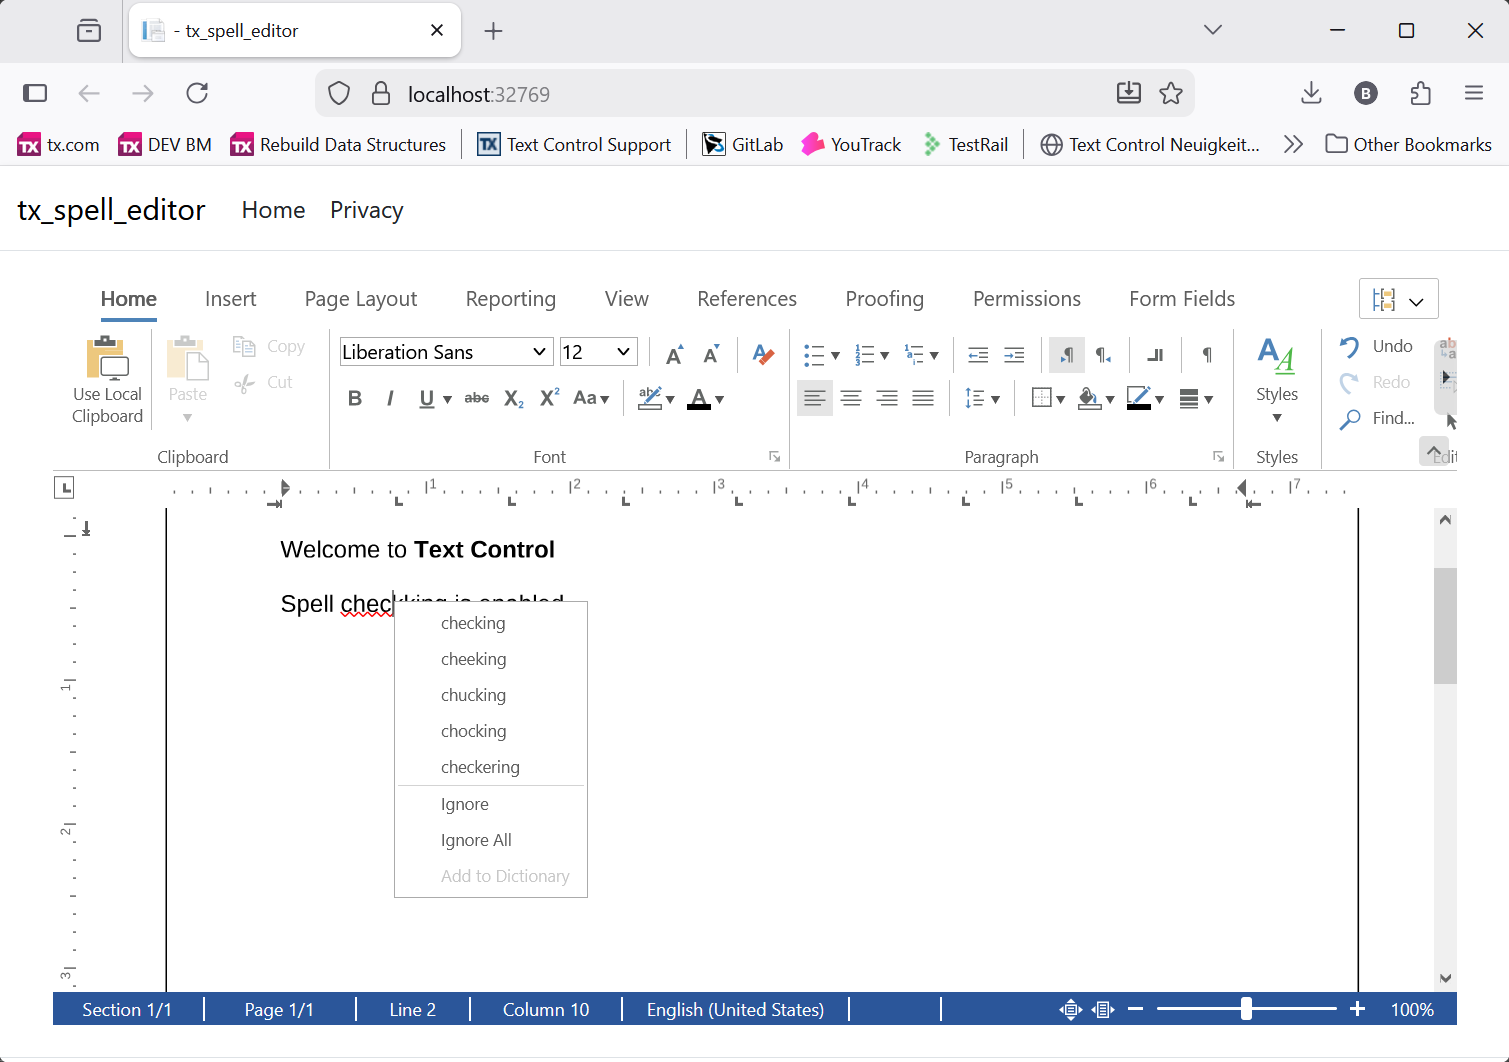Select the strikethrough icon
The width and height of the screenshot is (1509, 1062).
[x=477, y=397]
